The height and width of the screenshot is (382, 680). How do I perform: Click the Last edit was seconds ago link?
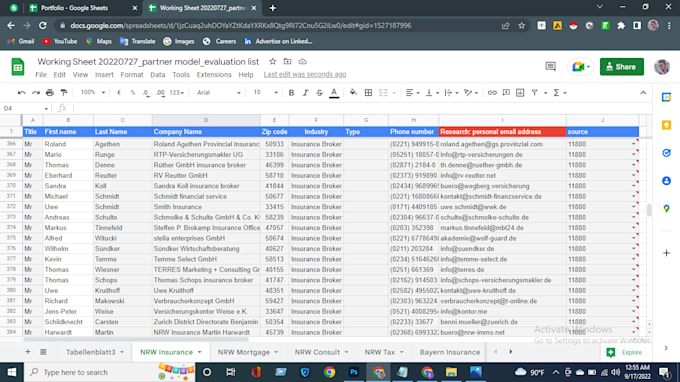pyautogui.click(x=305, y=75)
